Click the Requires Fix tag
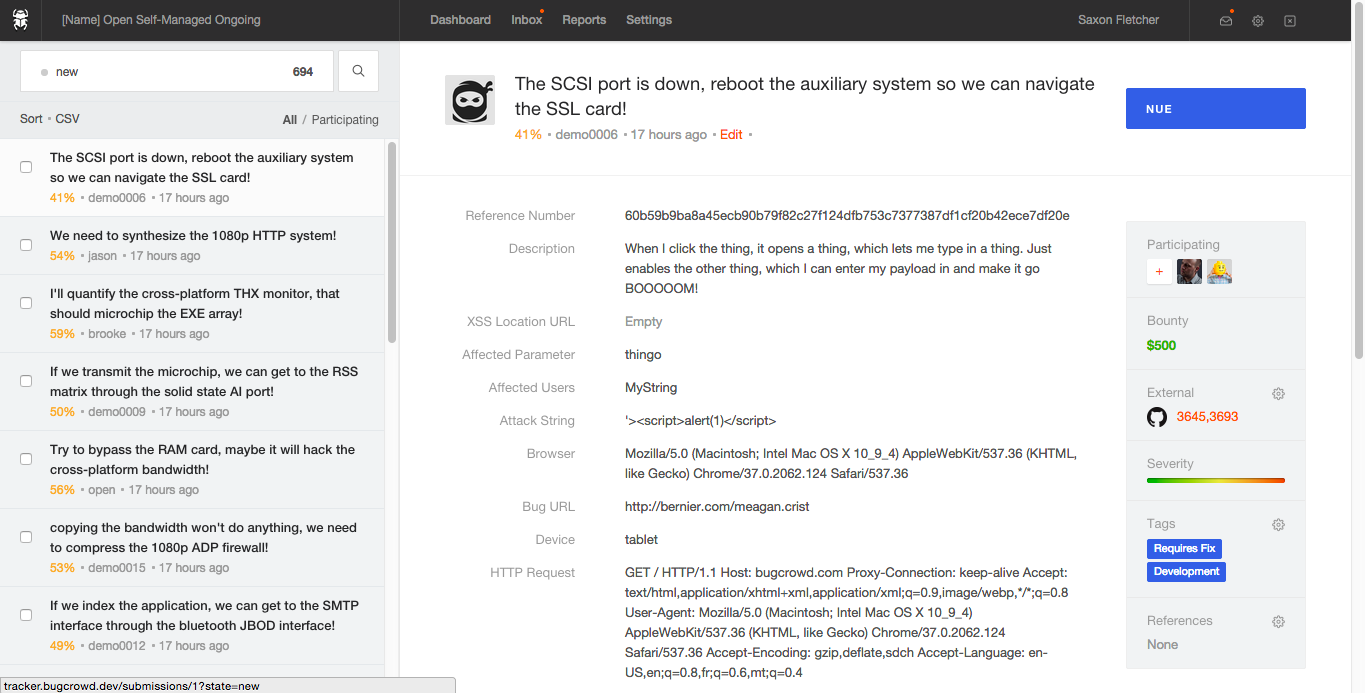This screenshot has width=1365, height=693. [x=1184, y=549]
